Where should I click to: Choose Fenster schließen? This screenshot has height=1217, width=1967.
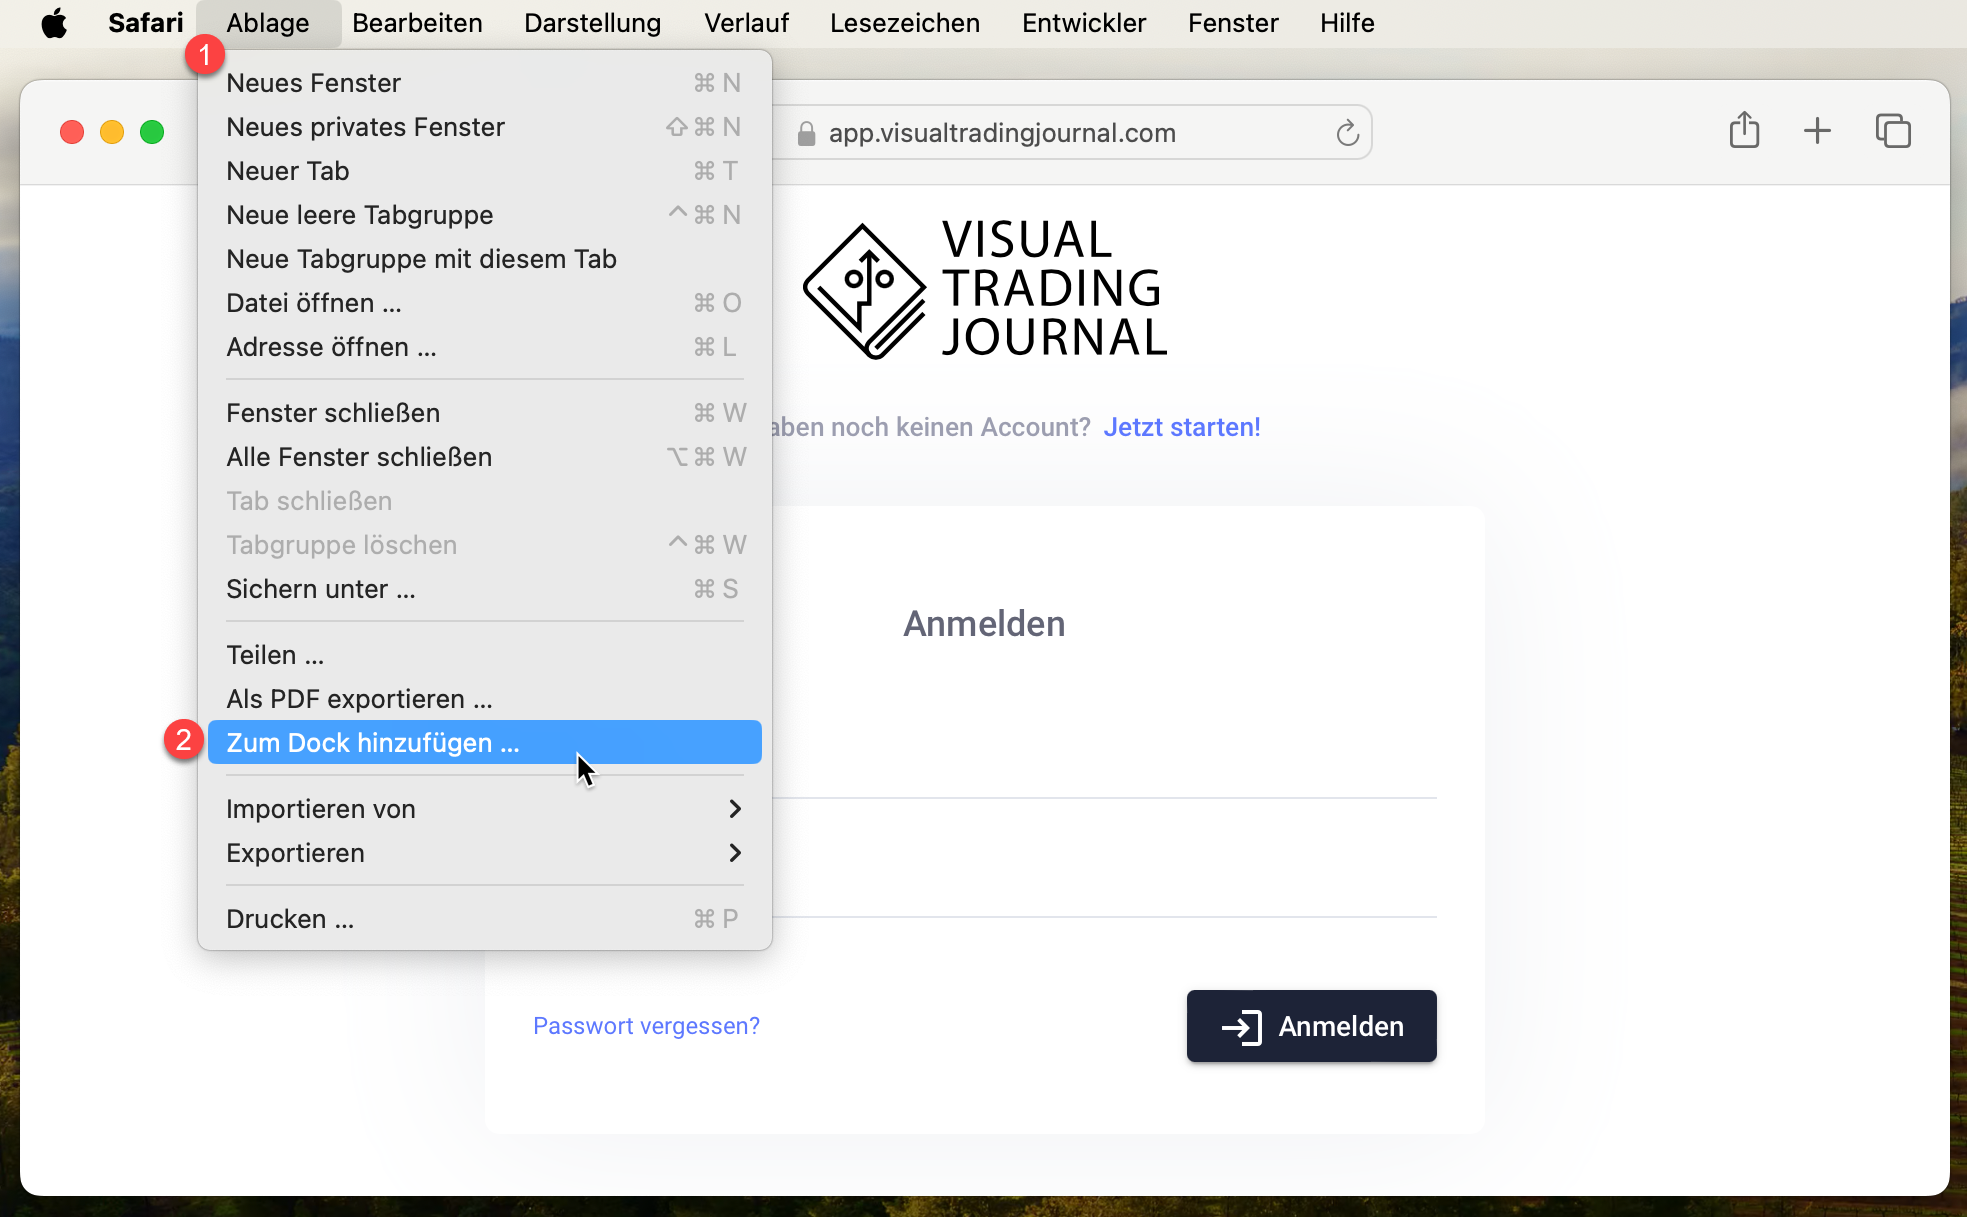tap(485, 413)
